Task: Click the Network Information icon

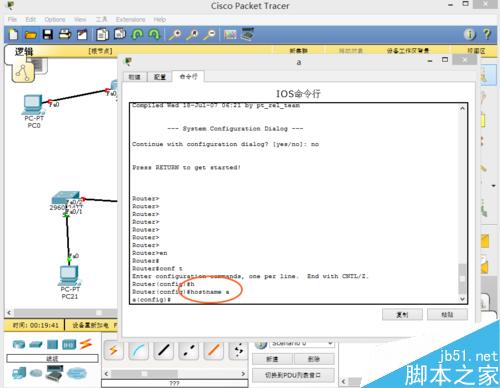Action: [x=470, y=34]
